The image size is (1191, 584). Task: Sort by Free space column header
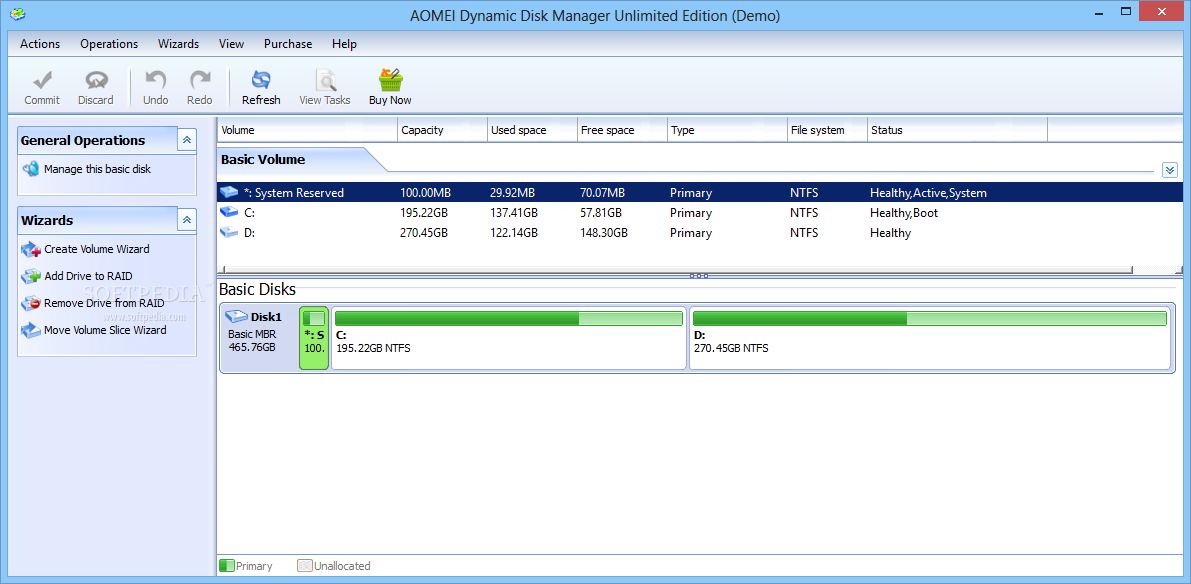coord(622,130)
